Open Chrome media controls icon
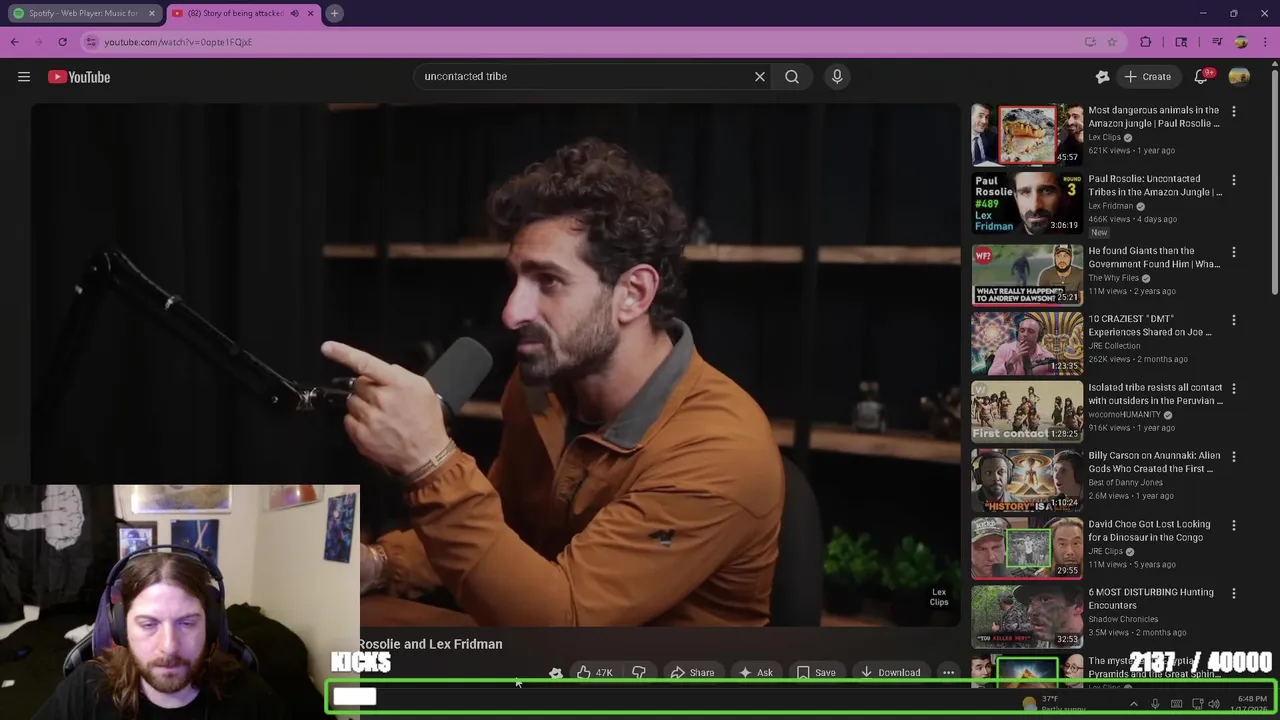Viewport: 1280px width, 720px height. (x=1217, y=42)
